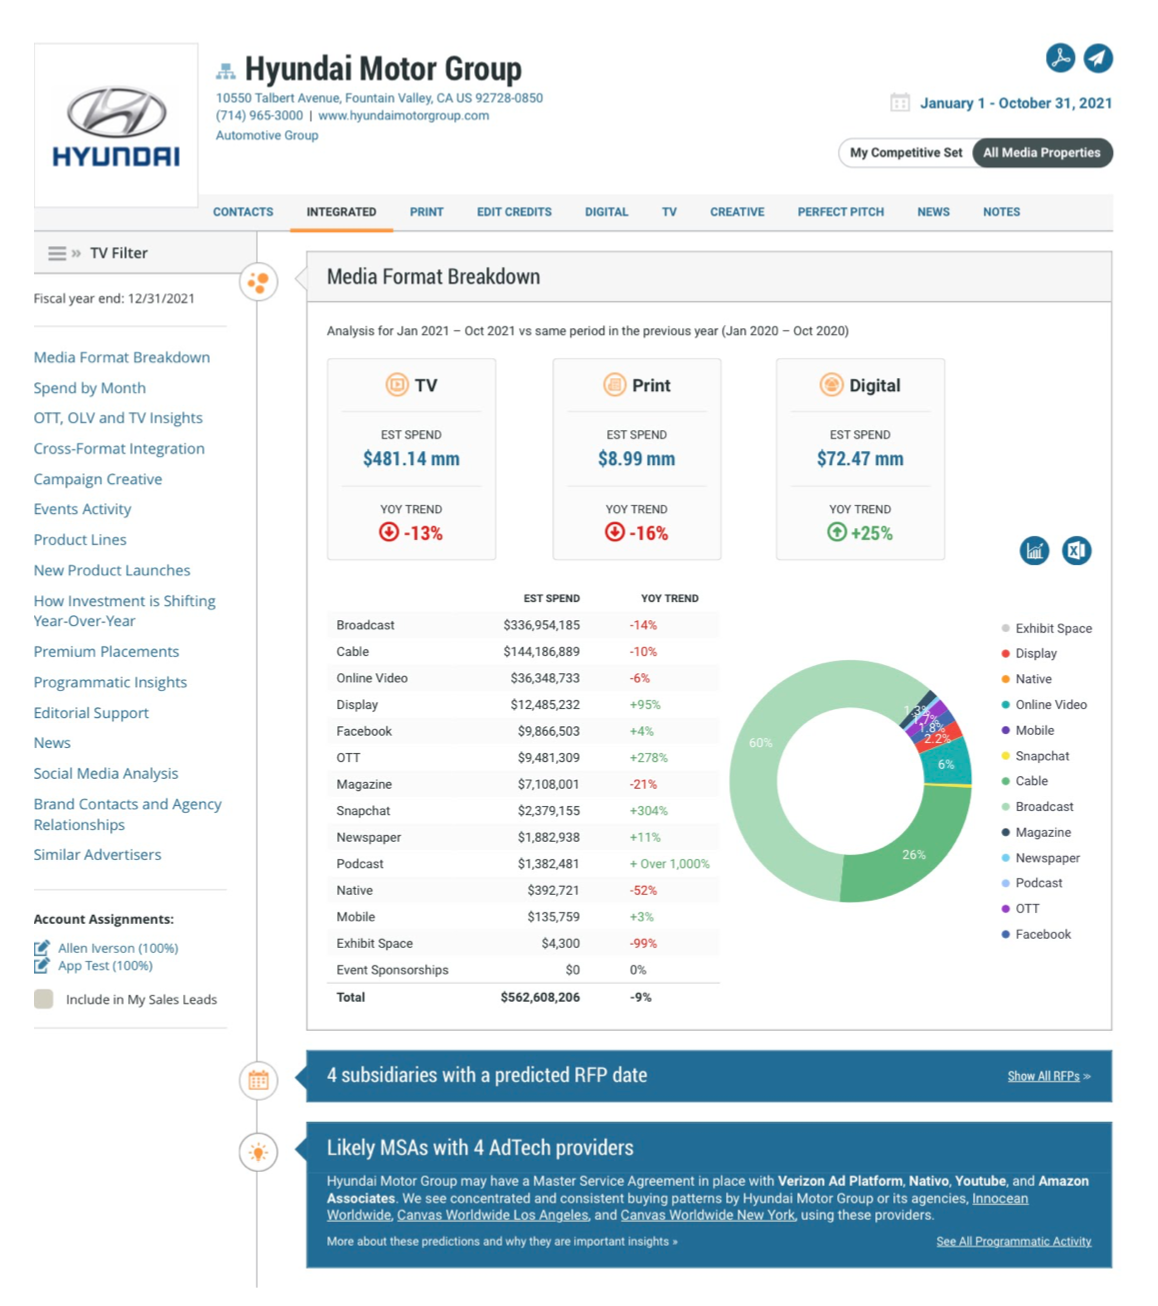Toggle Exhibit Space in the chart legend

click(1047, 628)
